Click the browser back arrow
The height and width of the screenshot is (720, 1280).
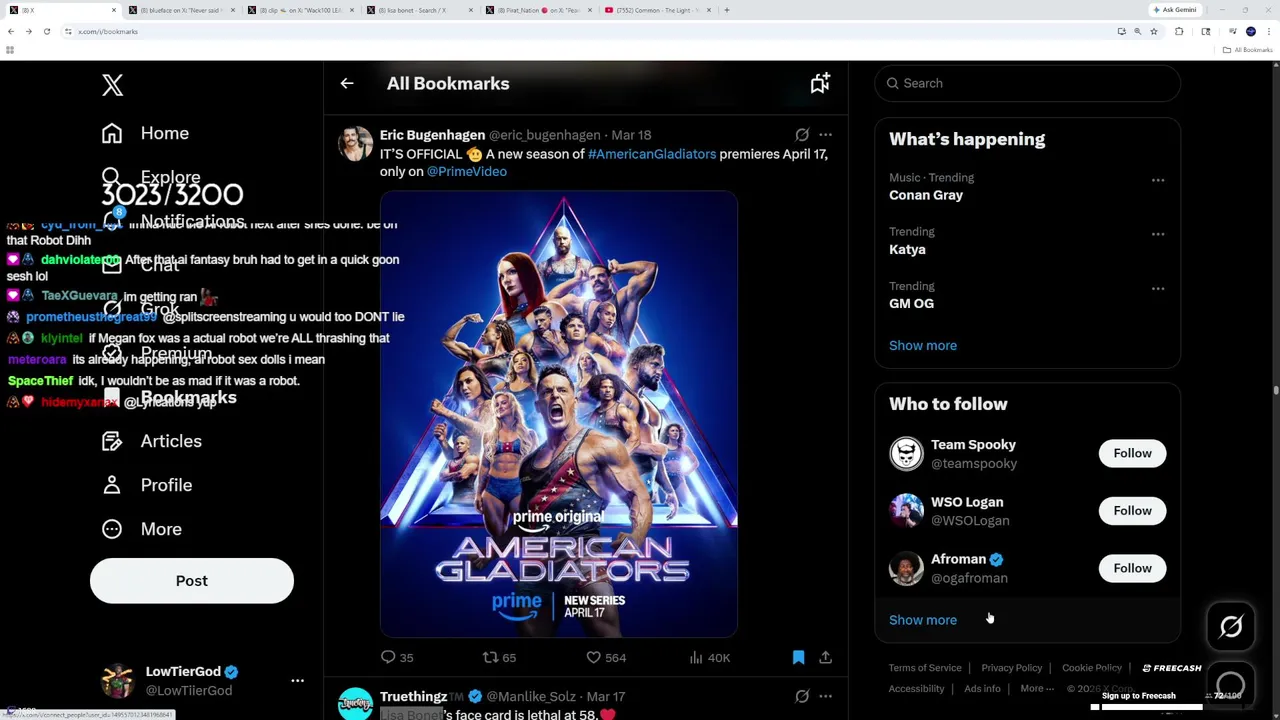coord(11,31)
